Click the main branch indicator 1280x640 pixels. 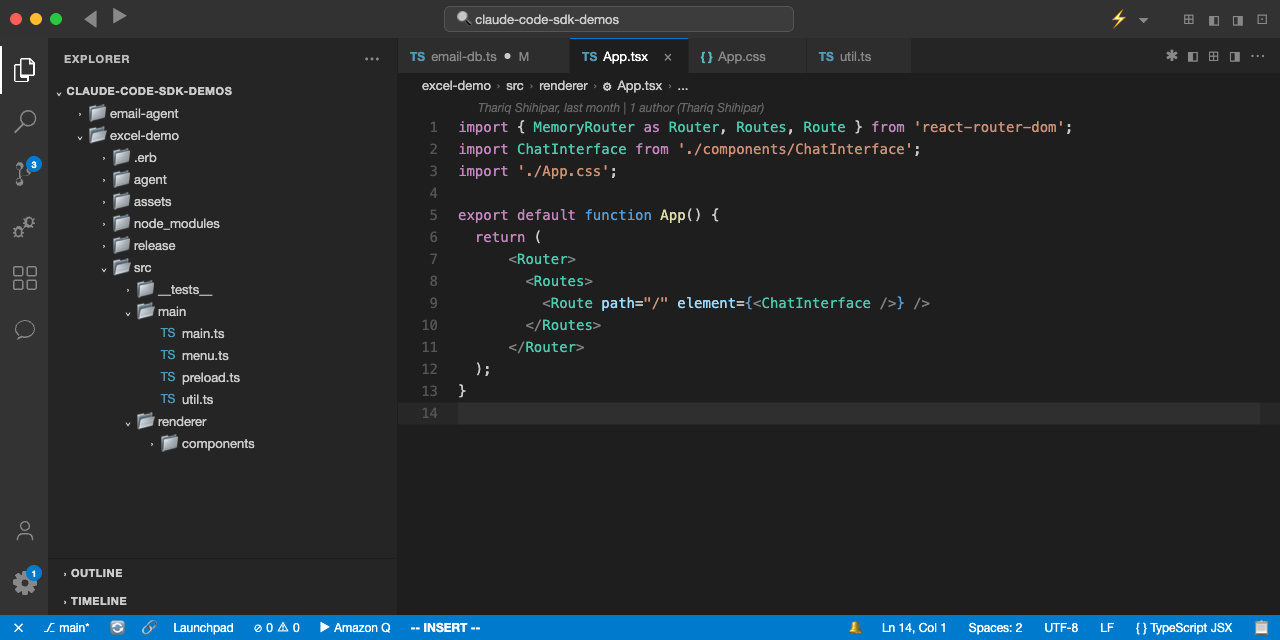coord(67,628)
